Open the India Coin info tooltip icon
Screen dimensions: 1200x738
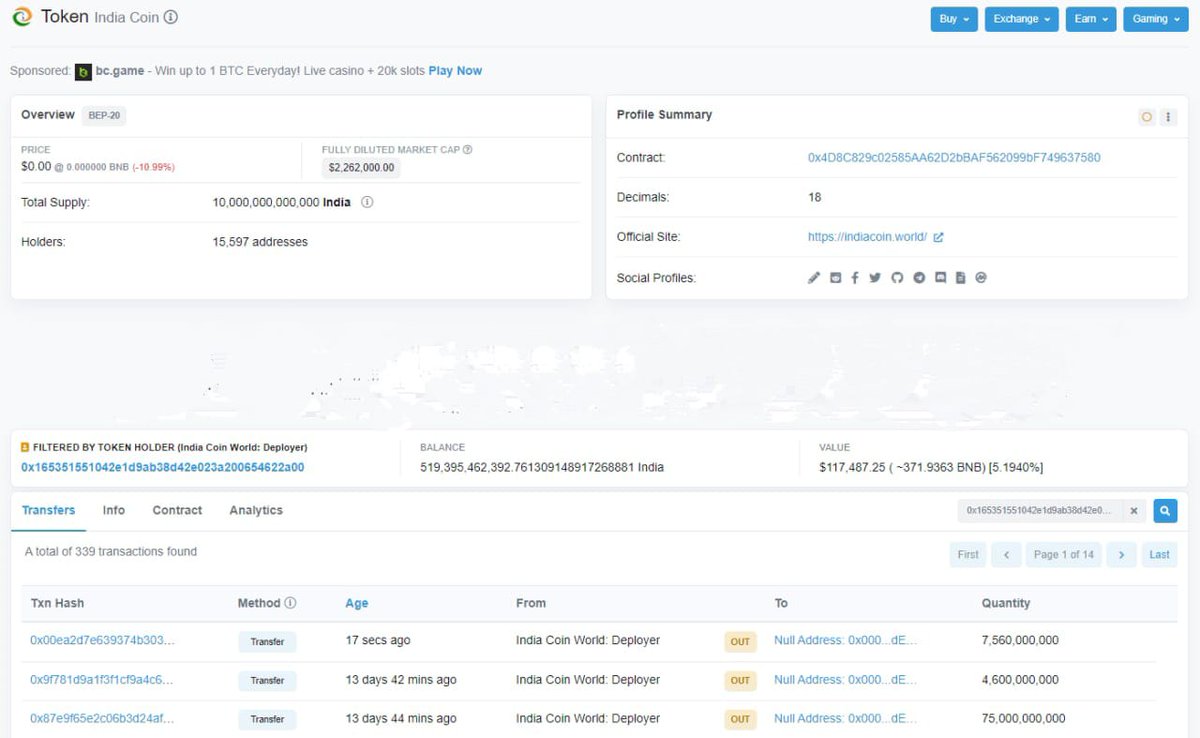[171, 18]
